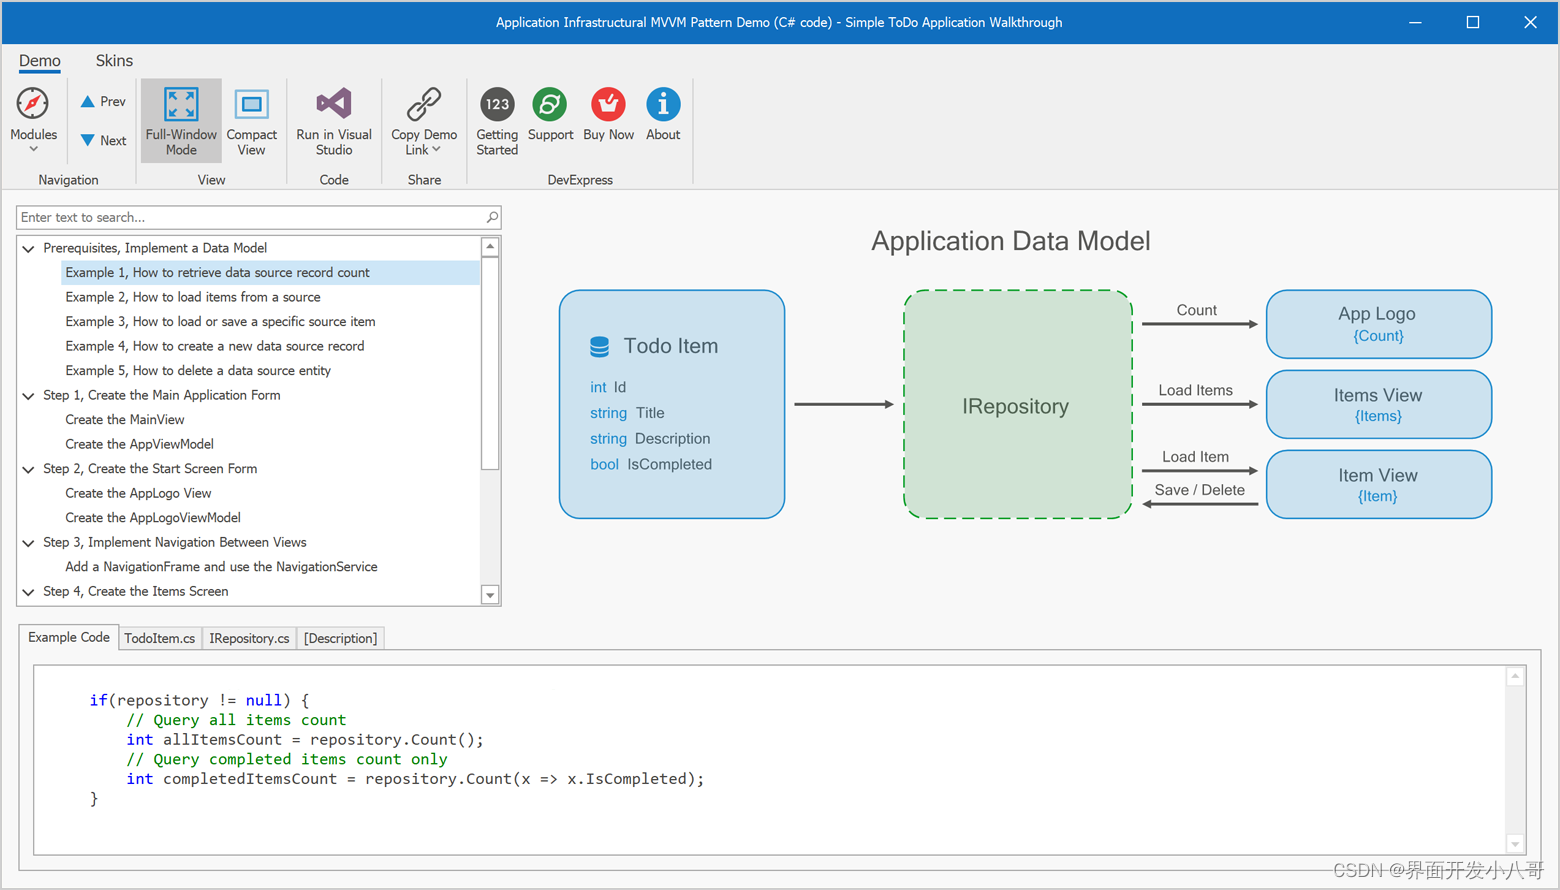Collapse Prerequisites, Implement a Data Model node
The width and height of the screenshot is (1560, 890).
[x=29, y=248]
